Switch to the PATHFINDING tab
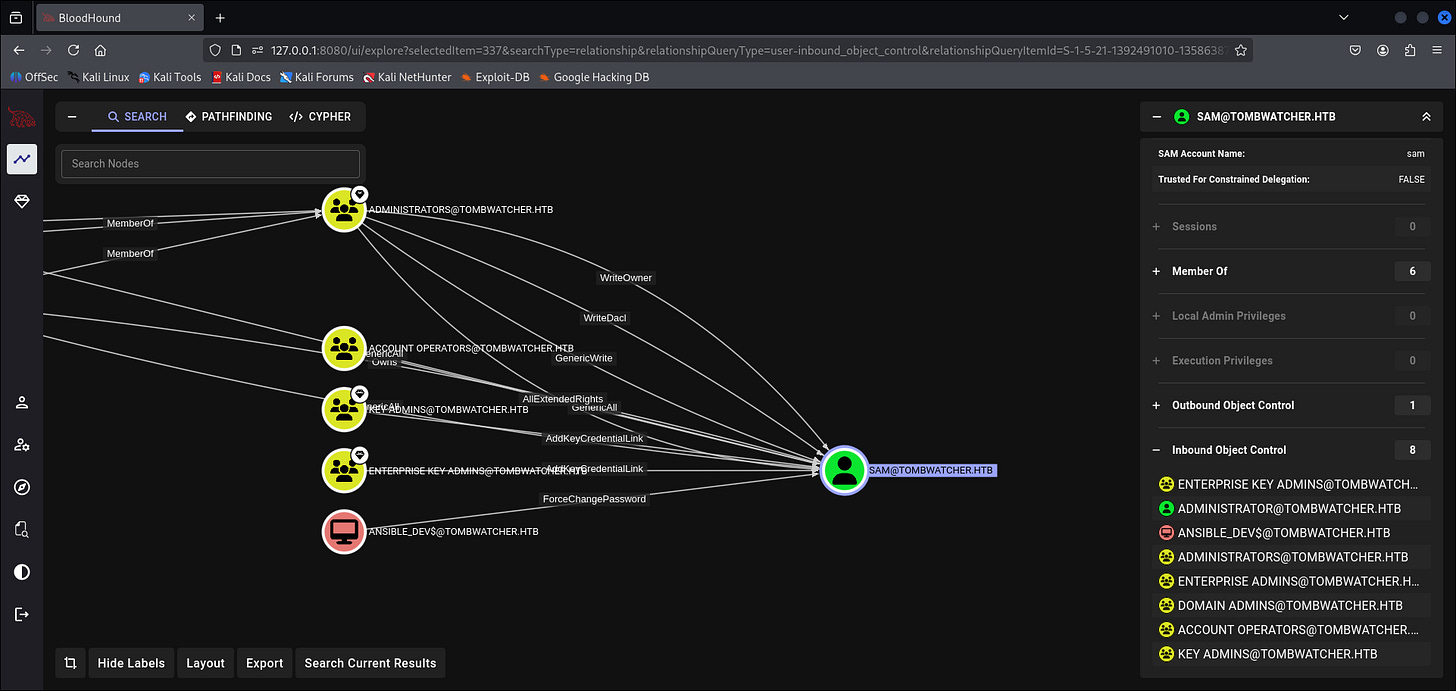The image size is (1456, 691). pyautogui.click(x=229, y=117)
